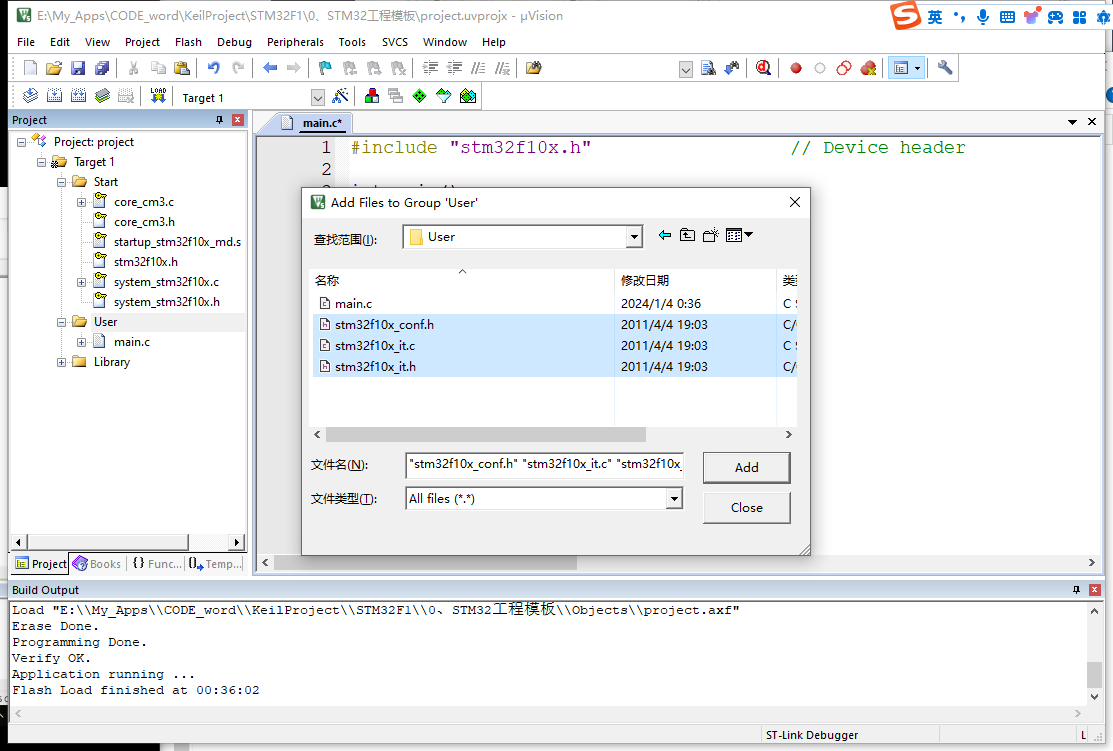This screenshot has width=1113, height=751.
Task: Click the Translate file icon
Action: [31, 96]
